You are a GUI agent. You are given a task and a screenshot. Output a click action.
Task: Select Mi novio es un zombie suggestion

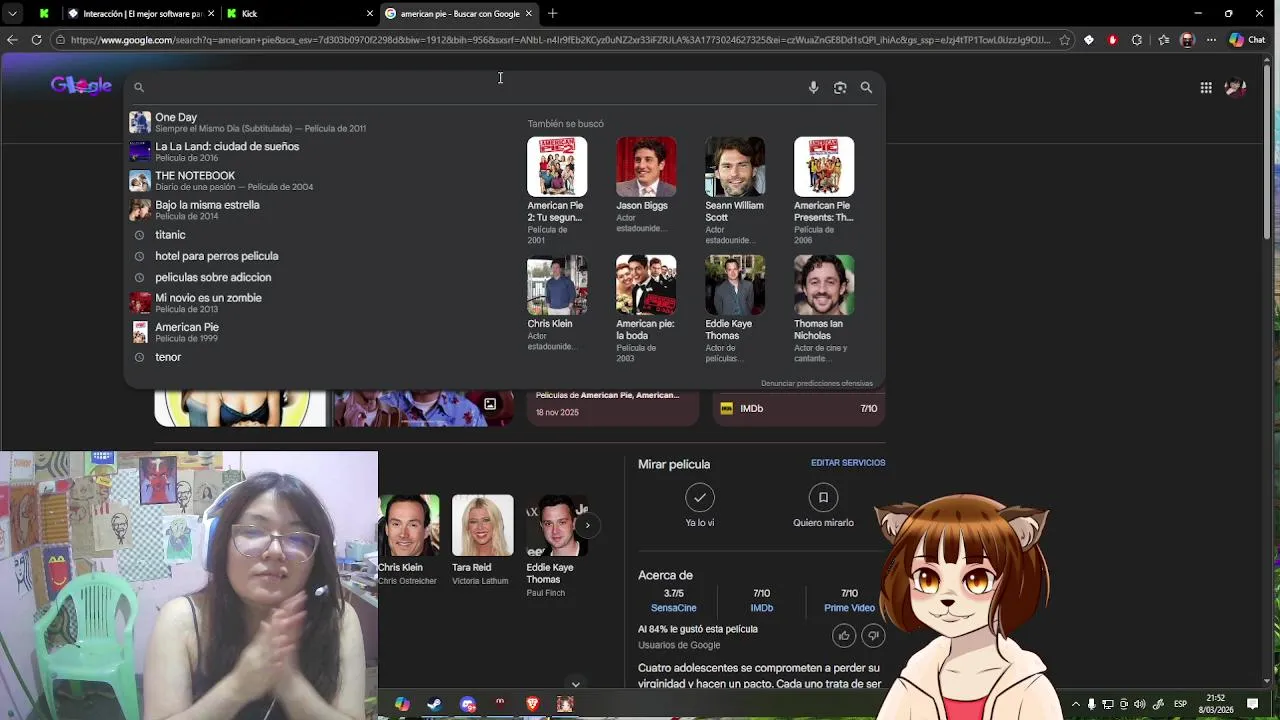pyautogui.click(x=320, y=302)
